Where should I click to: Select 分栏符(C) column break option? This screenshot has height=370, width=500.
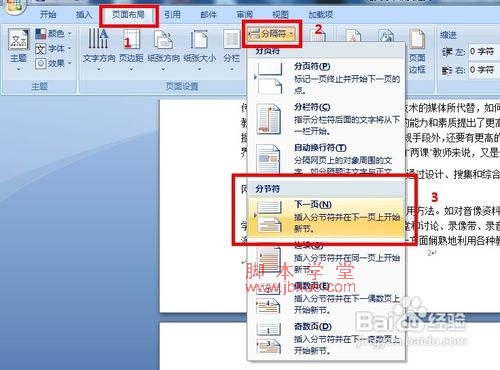[326, 119]
